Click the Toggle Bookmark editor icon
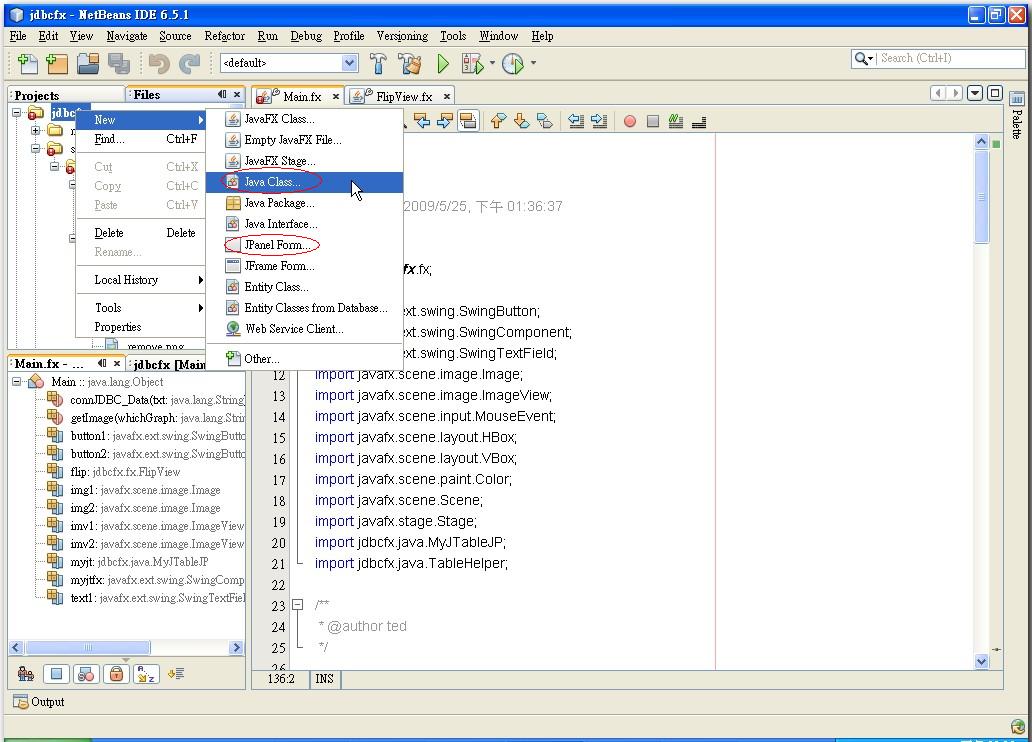Image resolution: width=1032 pixels, height=742 pixels. (544, 120)
